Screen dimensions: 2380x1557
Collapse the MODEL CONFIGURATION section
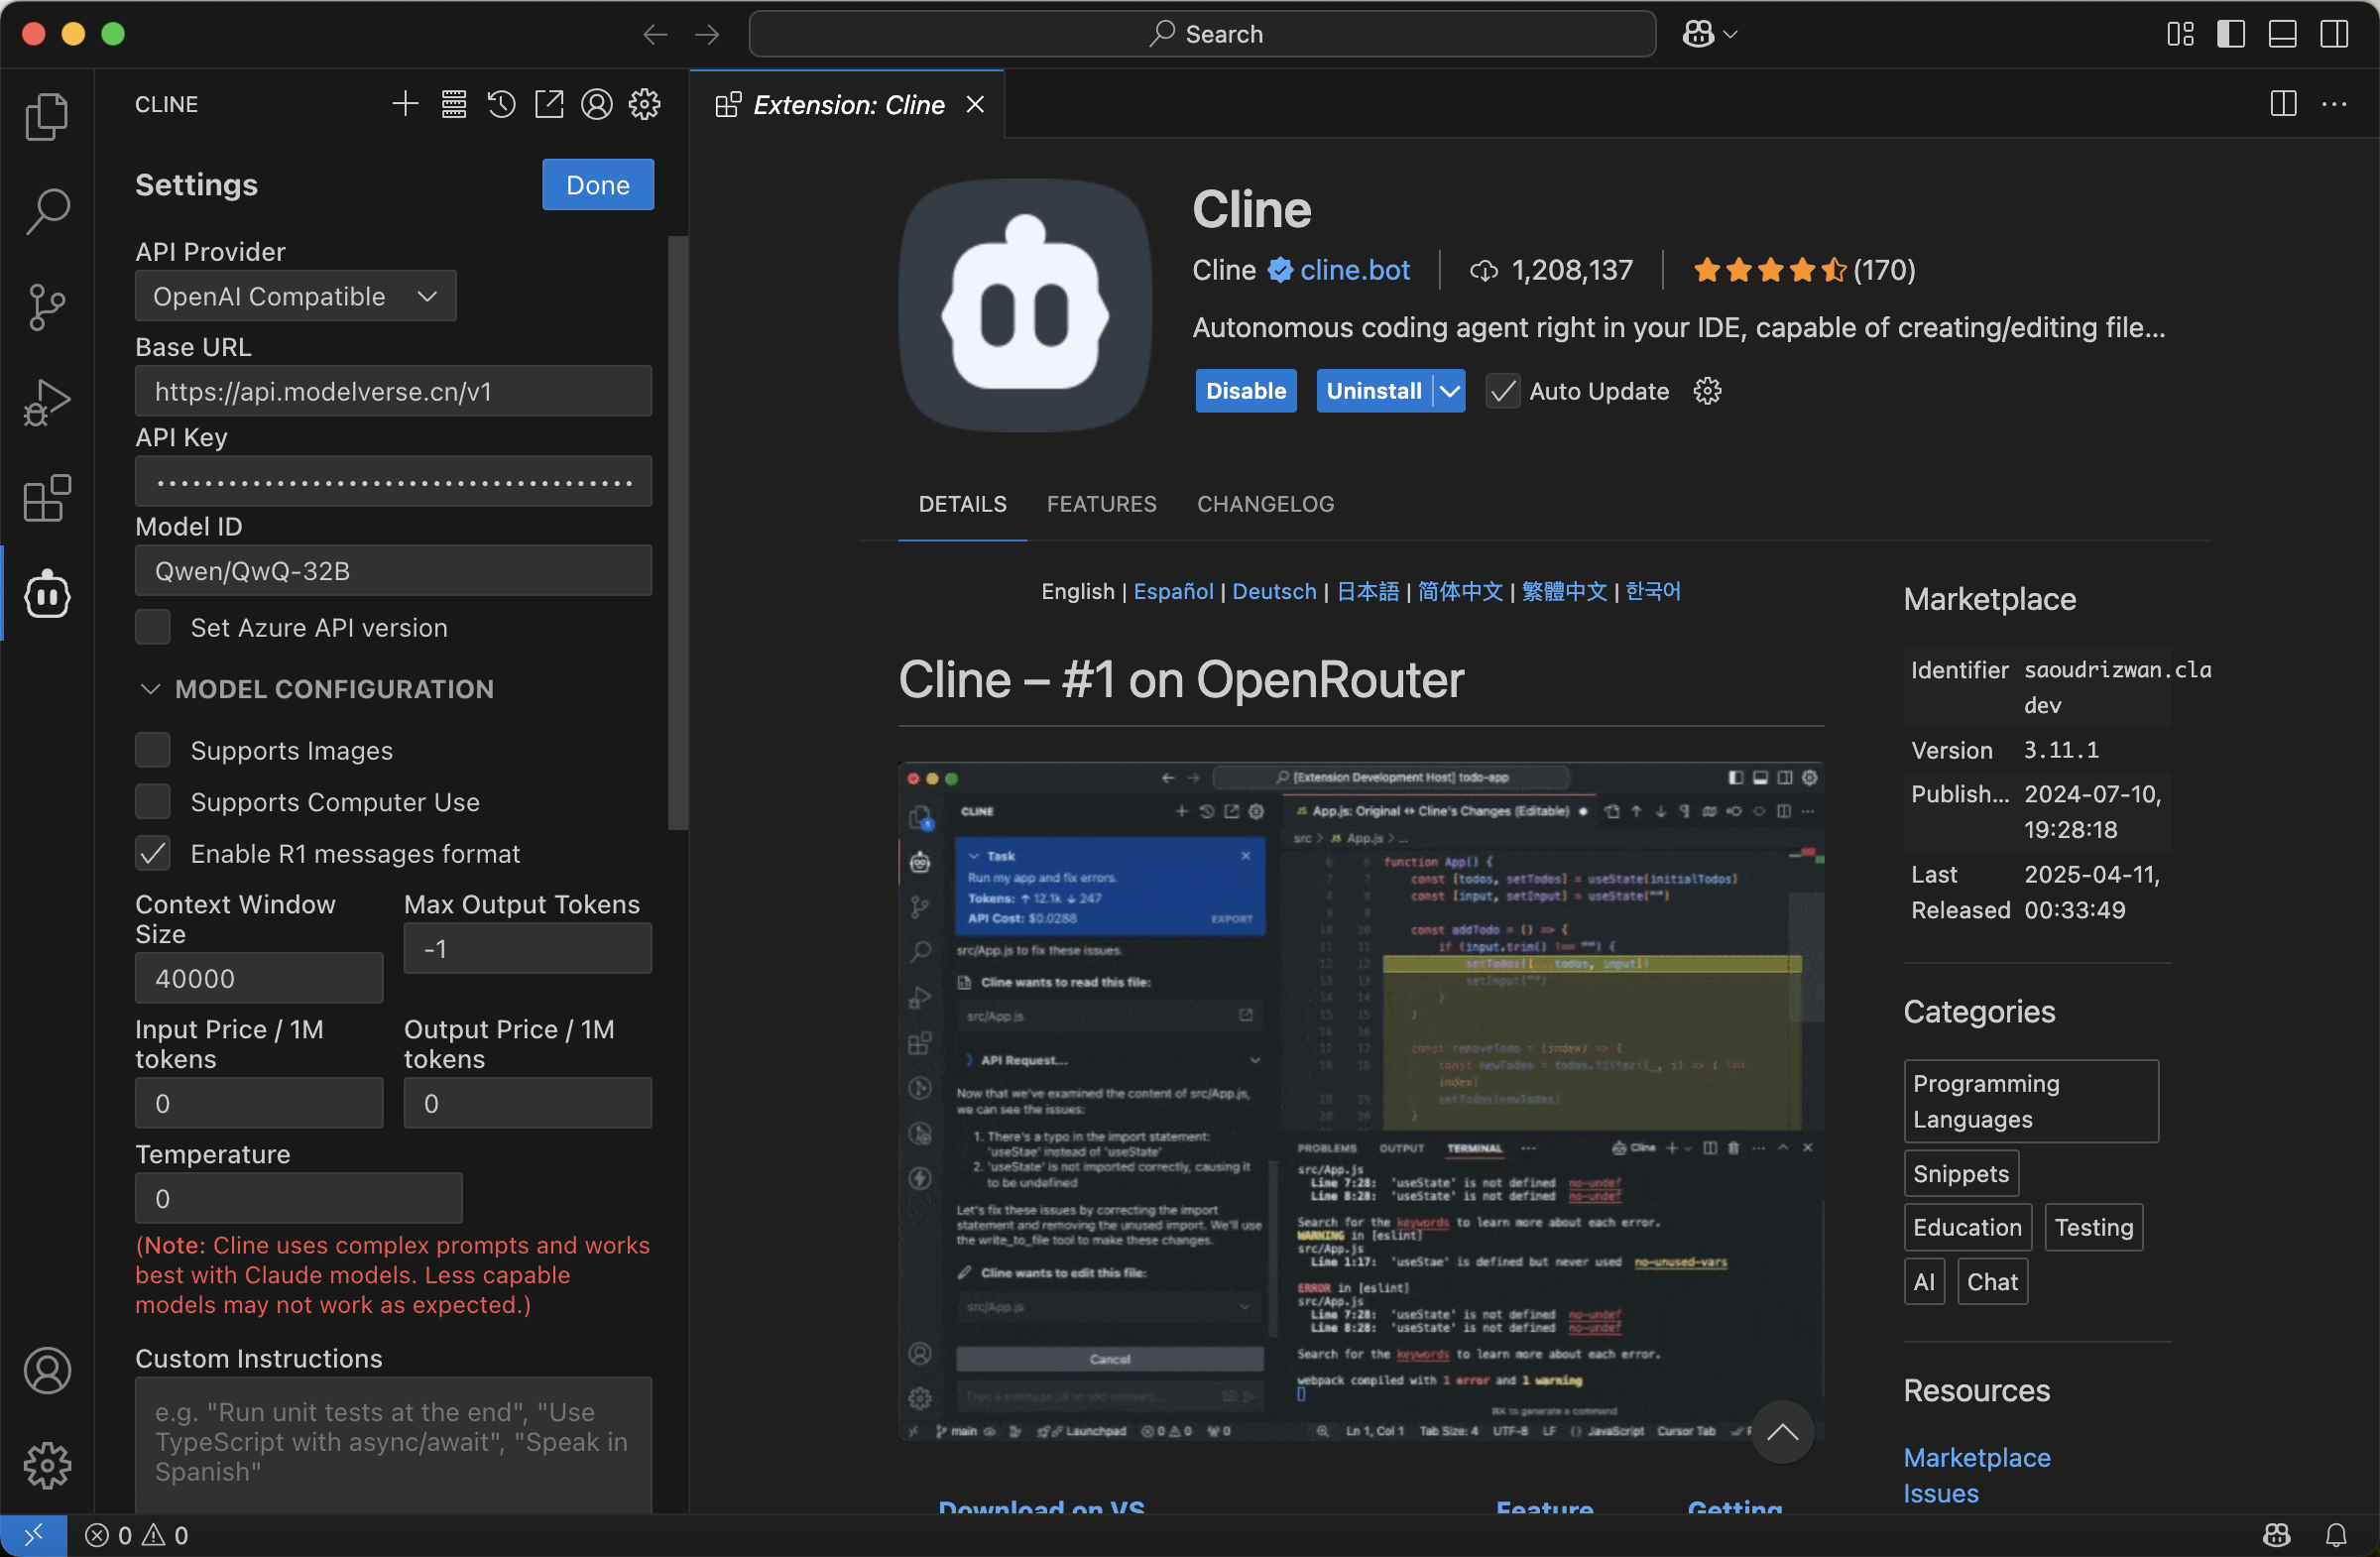(315, 689)
